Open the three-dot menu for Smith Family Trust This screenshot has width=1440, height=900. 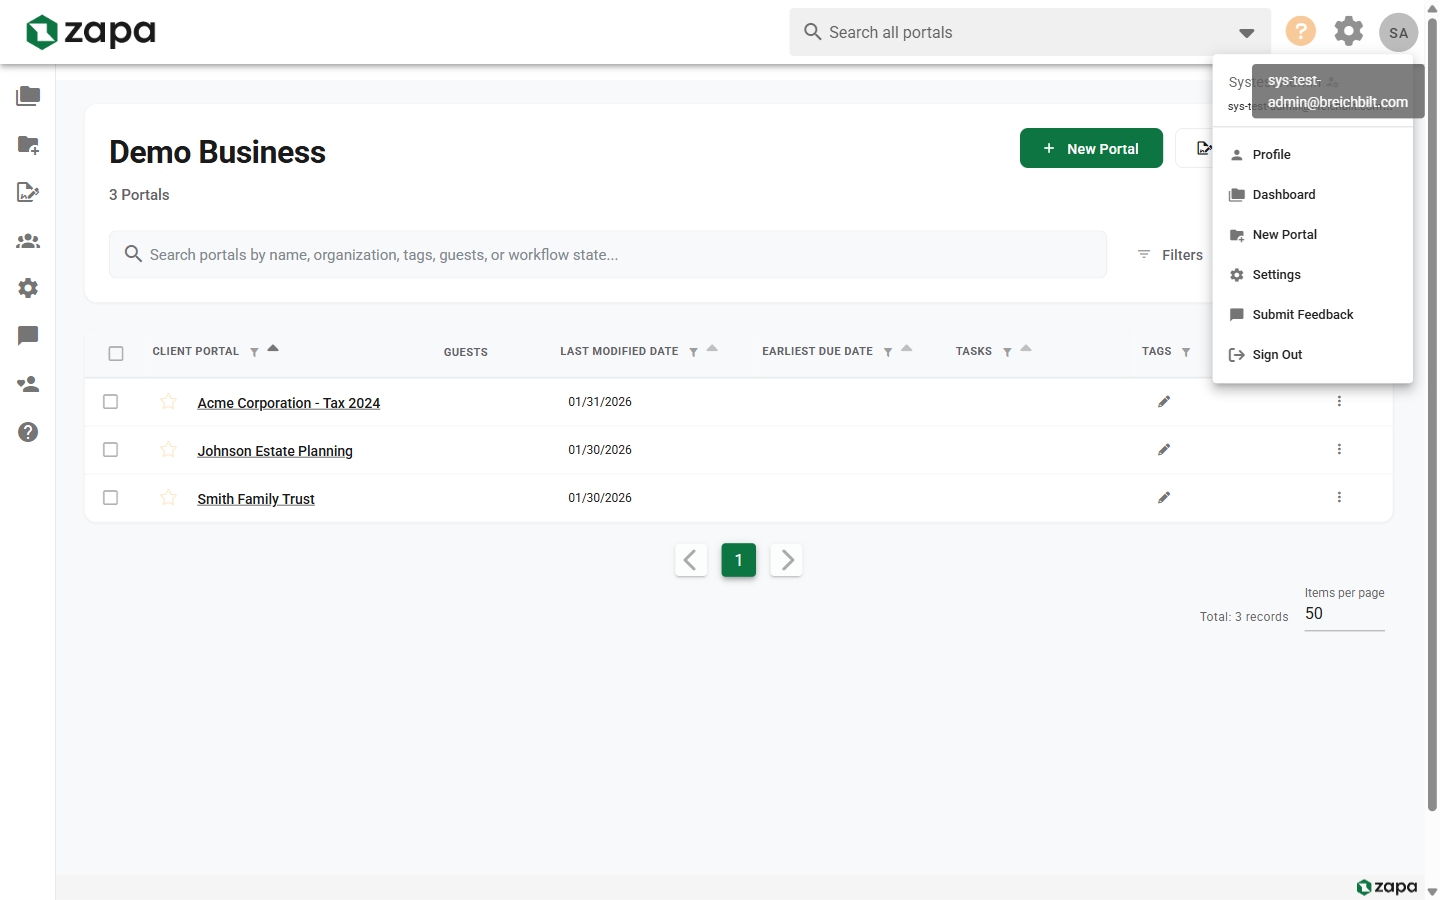(x=1339, y=498)
